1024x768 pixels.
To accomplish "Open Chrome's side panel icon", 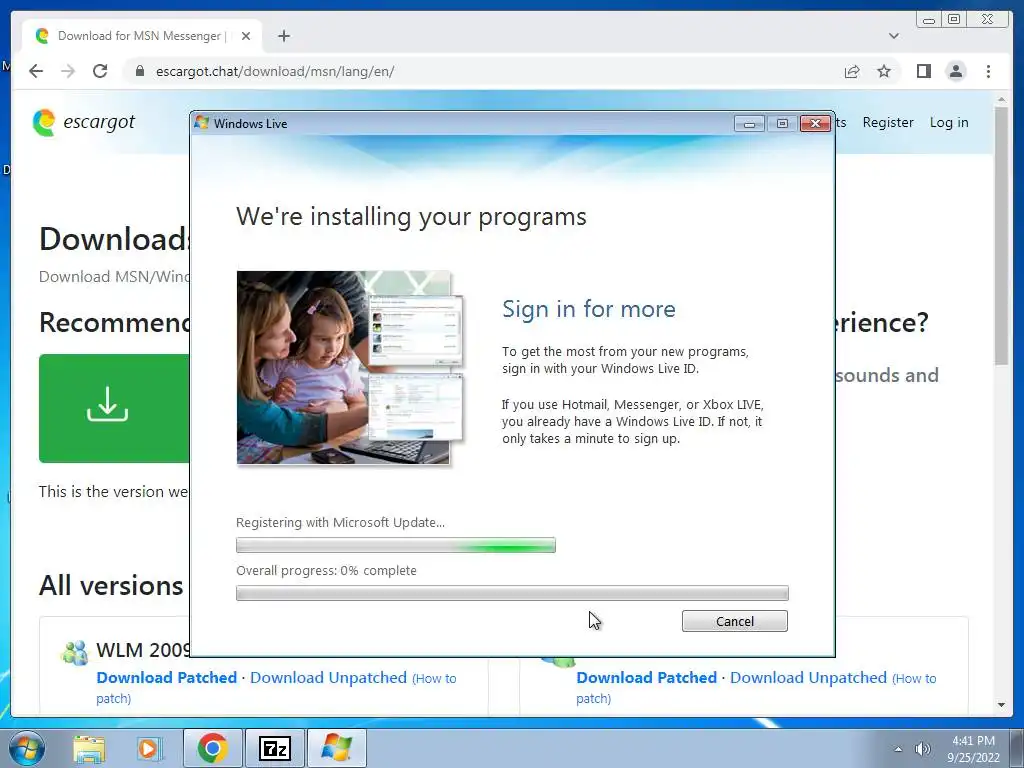I will point(923,71).
